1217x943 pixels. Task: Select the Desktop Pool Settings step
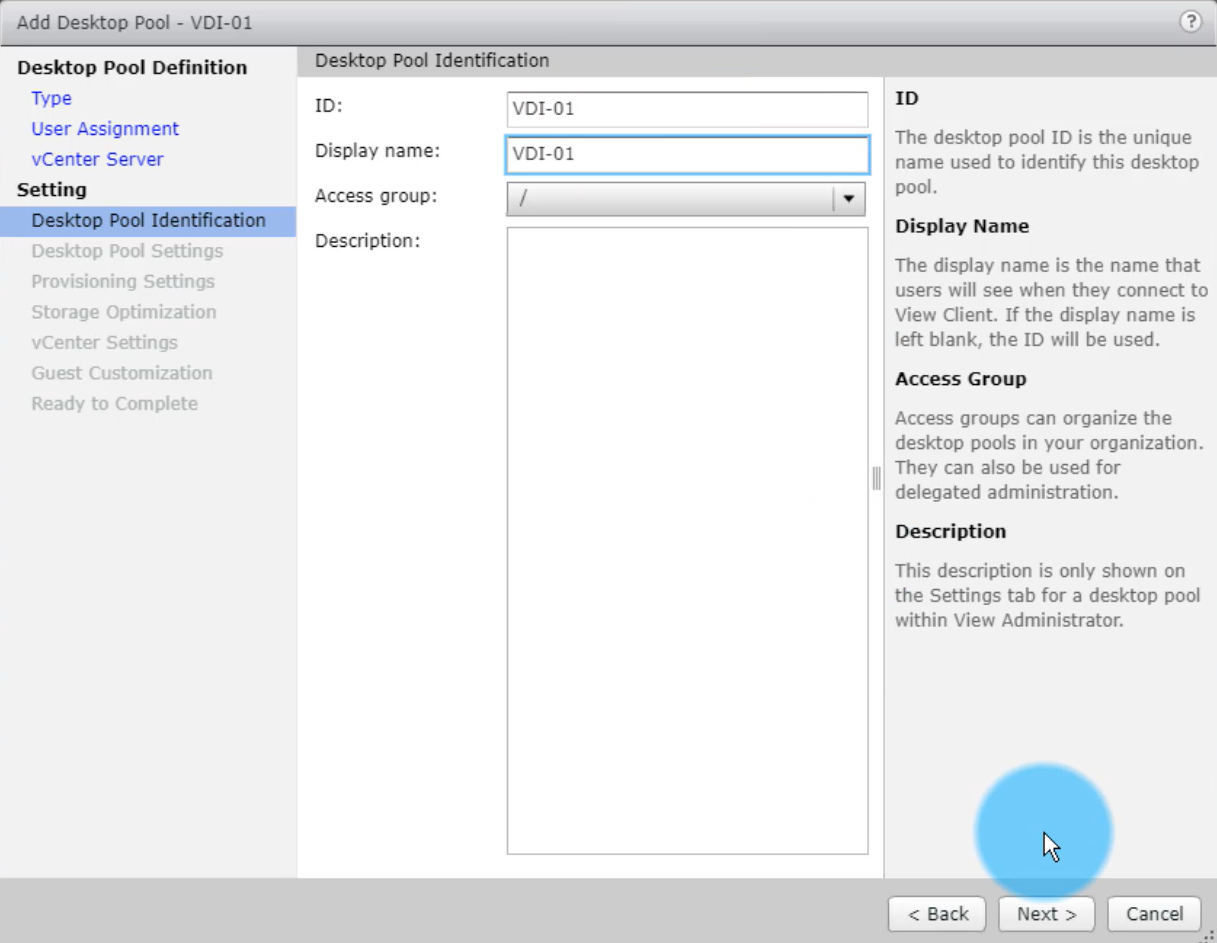(127, 251)
